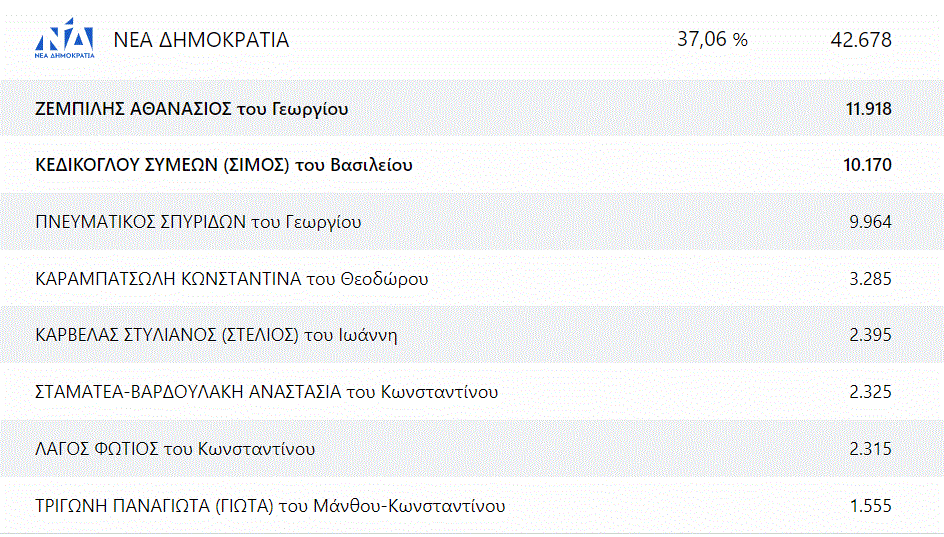Click vote count 2.325
This screenshot has height=537, width=944.
point(870,392)
